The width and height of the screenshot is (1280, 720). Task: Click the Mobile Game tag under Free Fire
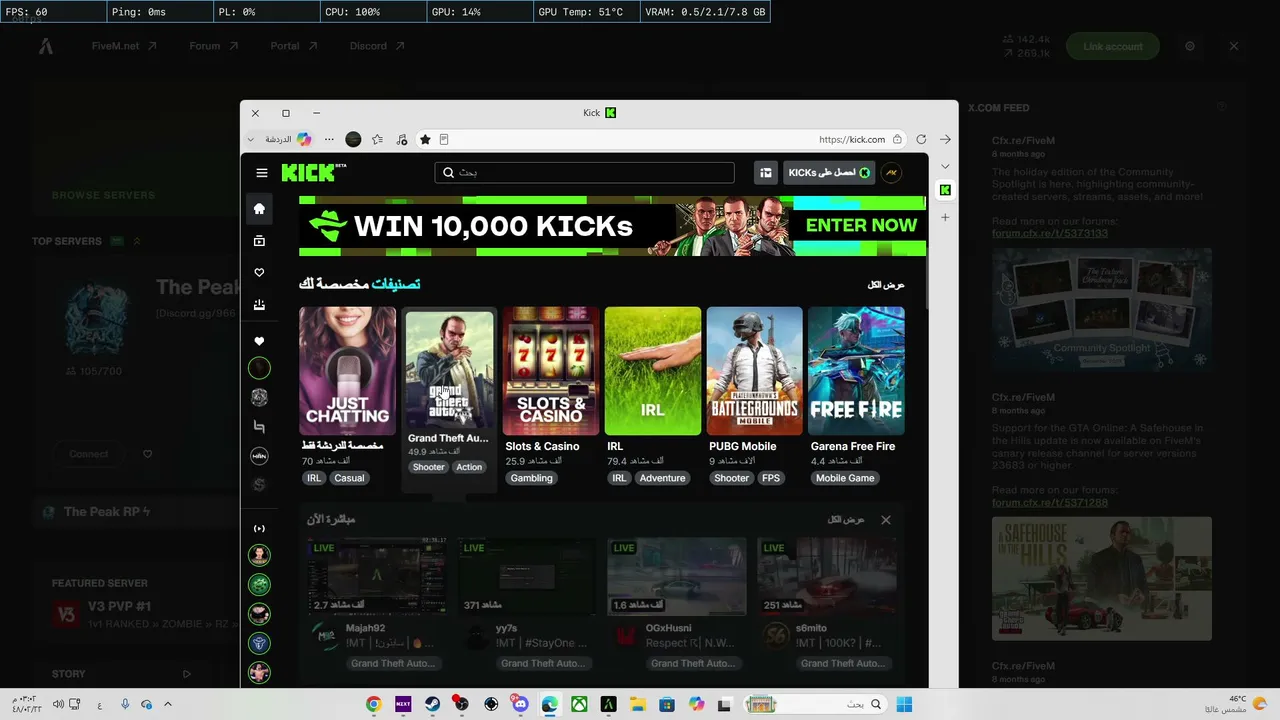click(x=845, y=478)
